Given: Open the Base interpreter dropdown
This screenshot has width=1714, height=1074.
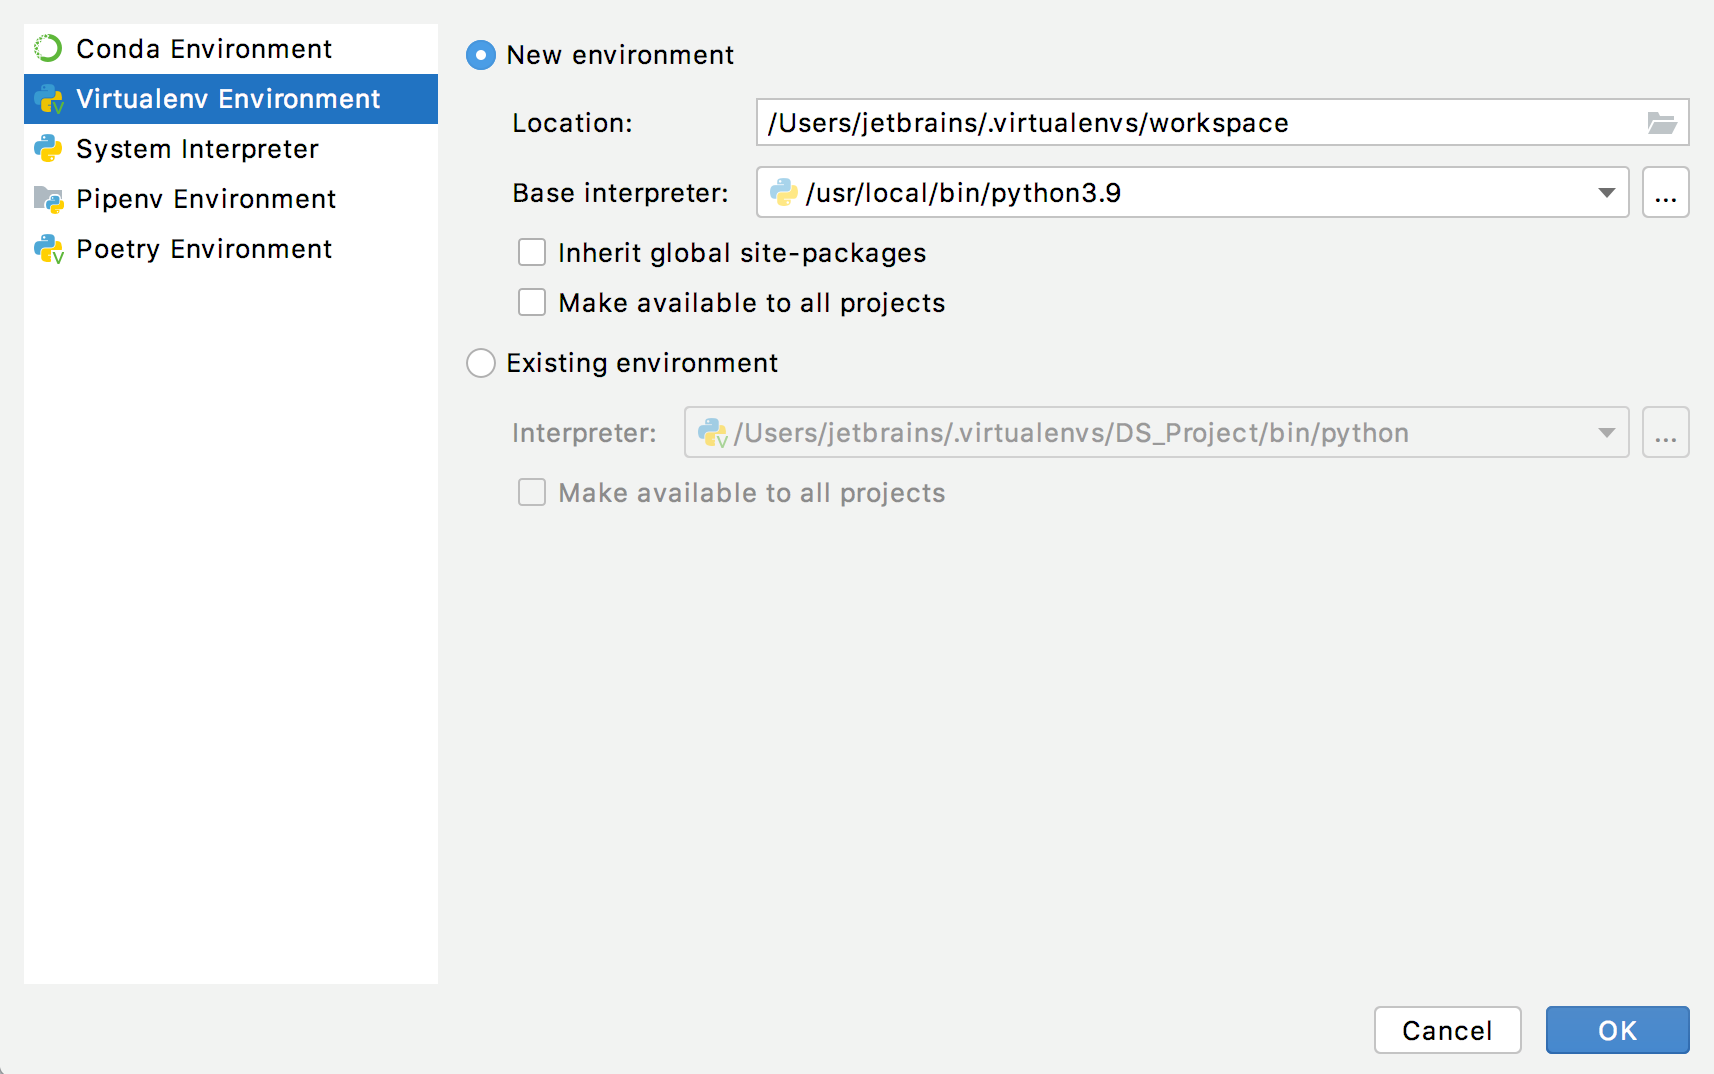Looking at the screenshot, I should click(1607, 192).
